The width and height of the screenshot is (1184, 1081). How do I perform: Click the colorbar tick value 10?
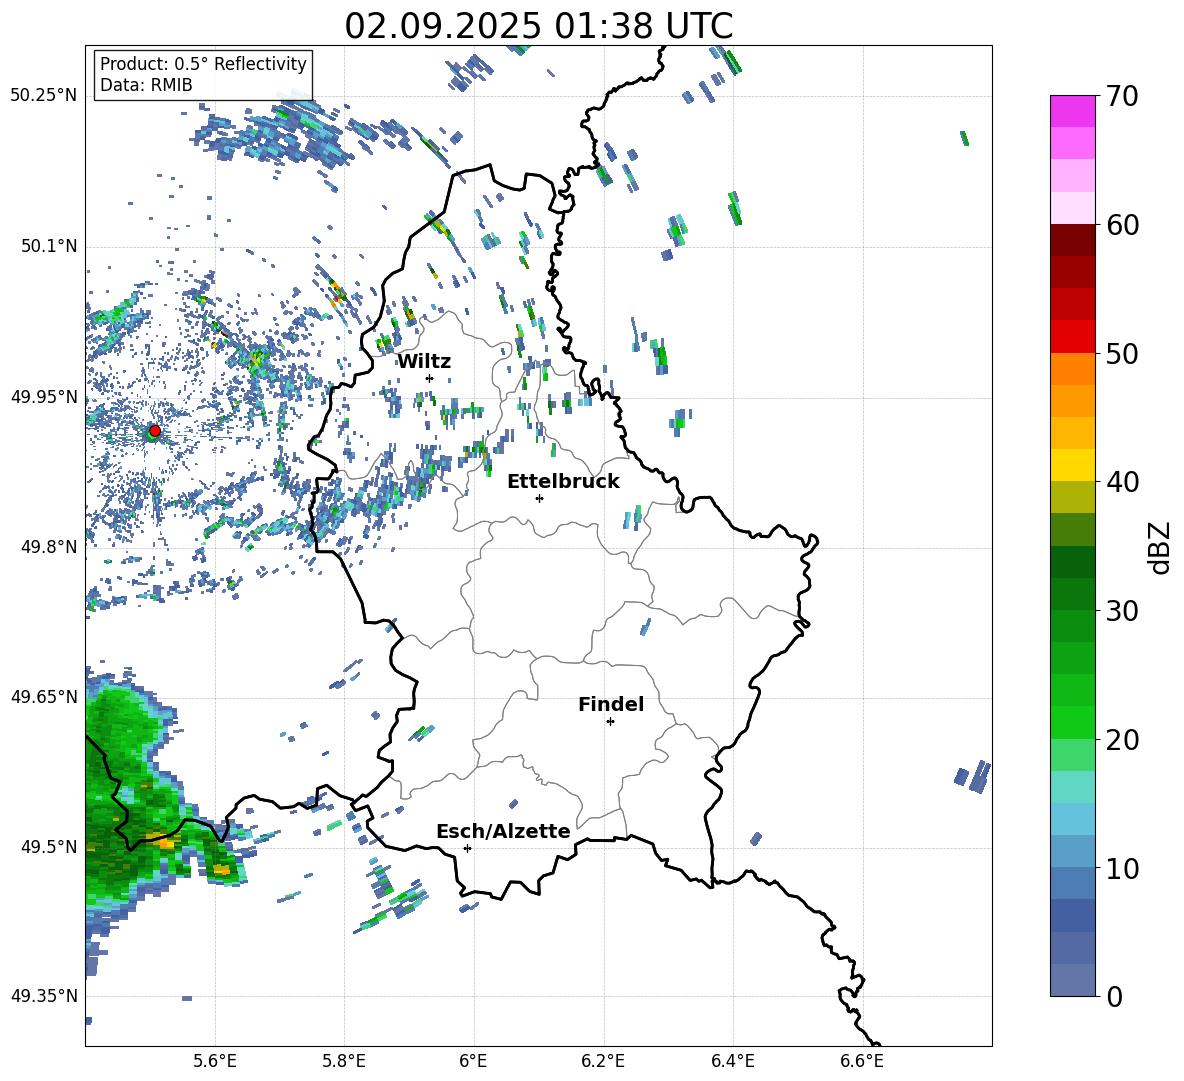[x=1122, y=868]
